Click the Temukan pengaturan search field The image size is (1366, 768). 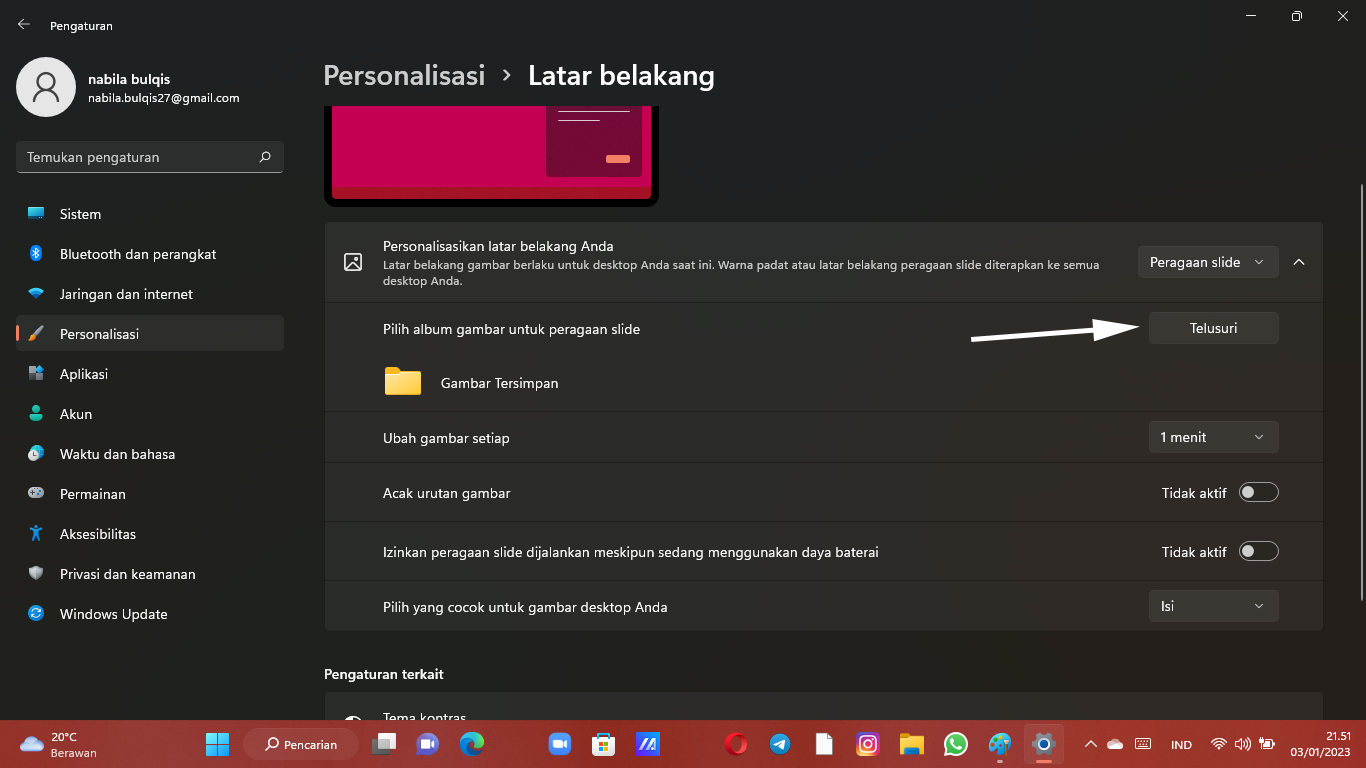150,157
